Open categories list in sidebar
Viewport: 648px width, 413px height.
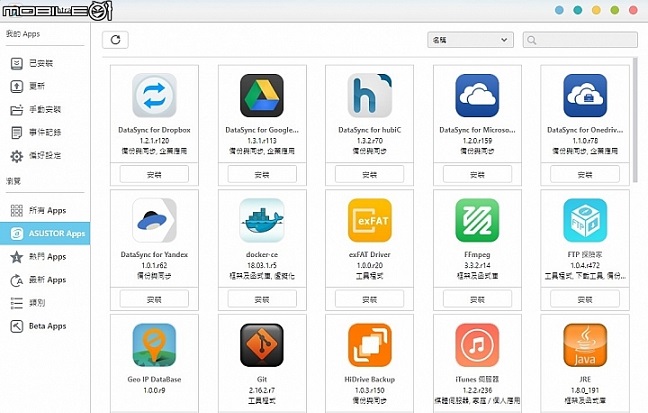45,303
